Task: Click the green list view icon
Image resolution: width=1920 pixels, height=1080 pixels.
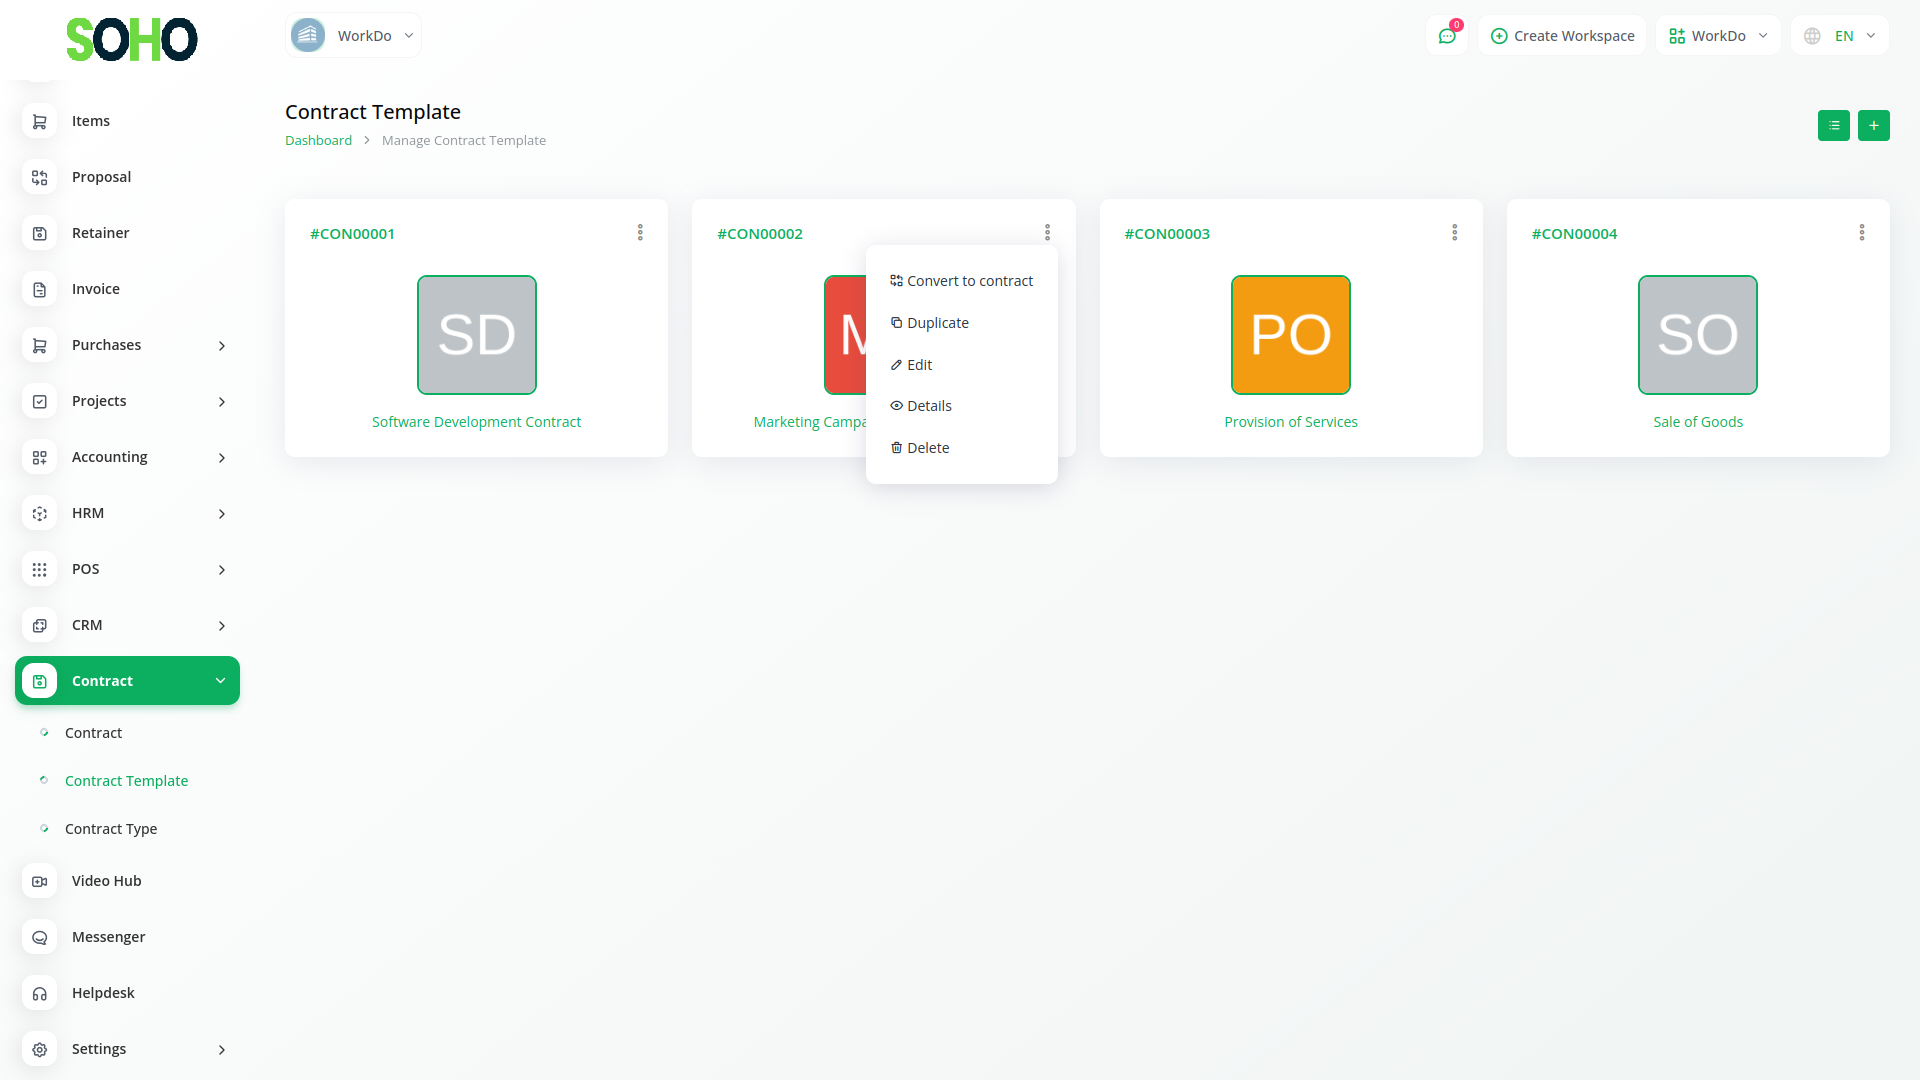Action: pyautogui.click(x=1833, y=125)
